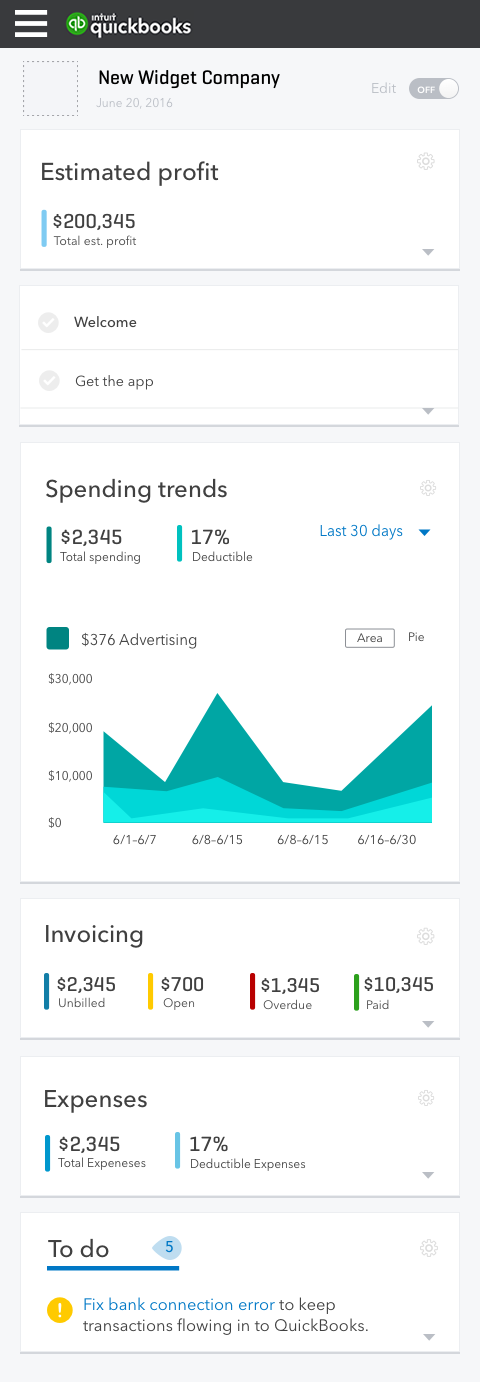Click the To do count badge showing 5
The width and height of the screenshot is (480, 1382).
pyautogui.click(x=168, y=1247)
